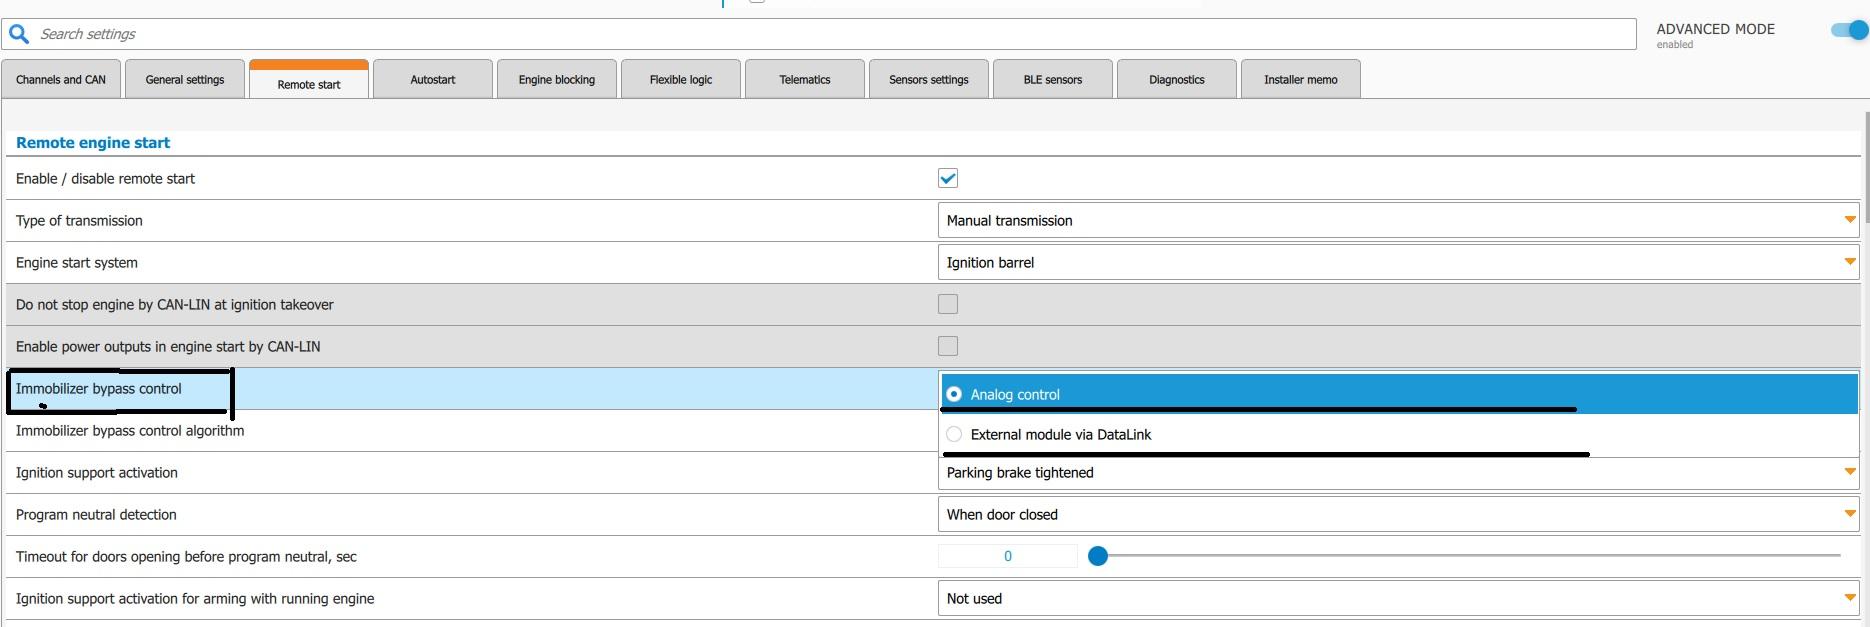Toggle the Advanced Mode switch

click(1848, 30)
